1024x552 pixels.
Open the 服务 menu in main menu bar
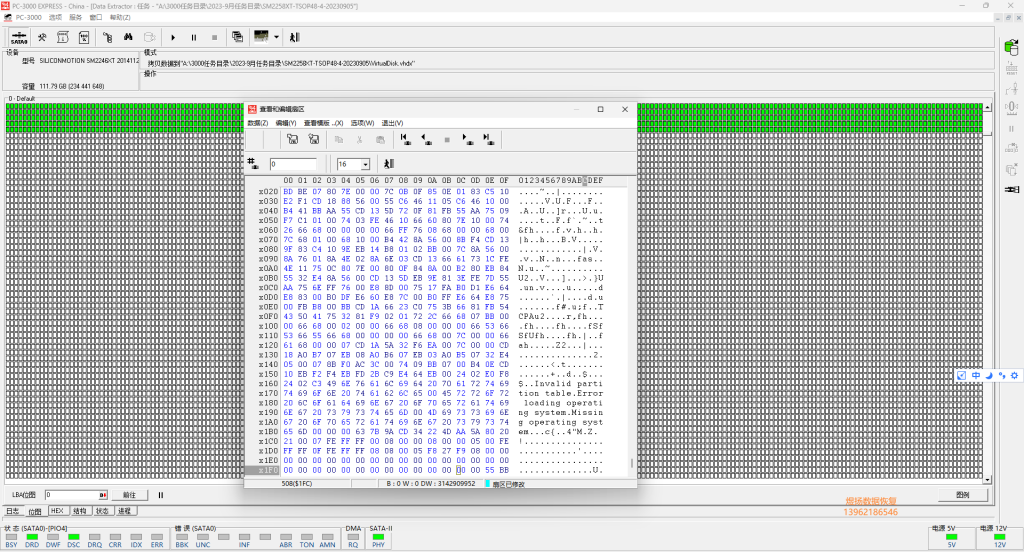(x=76, y=18)
